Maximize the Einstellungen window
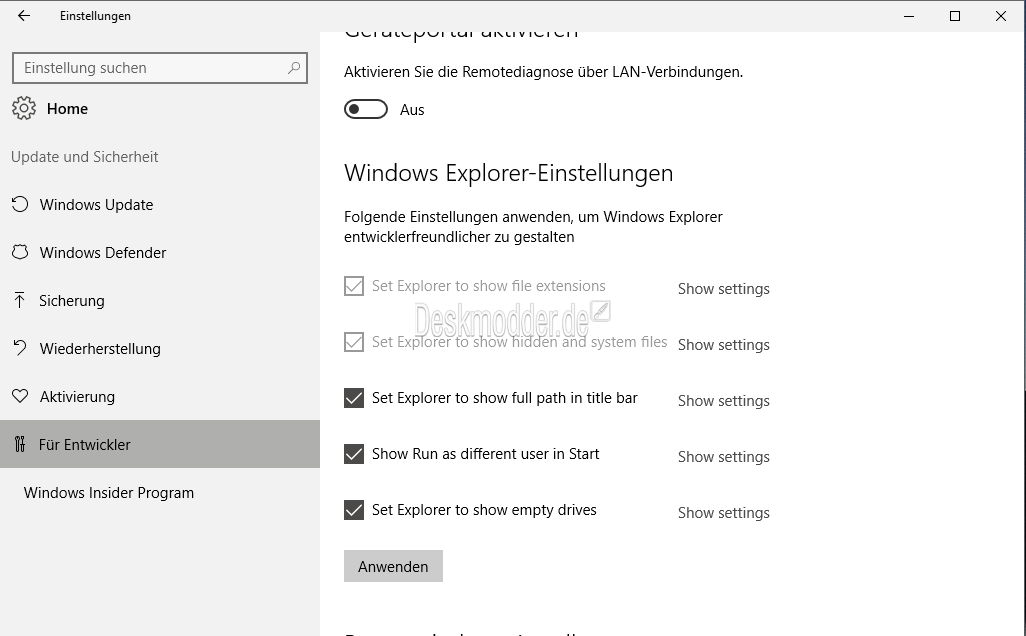 tap(955, 16)
